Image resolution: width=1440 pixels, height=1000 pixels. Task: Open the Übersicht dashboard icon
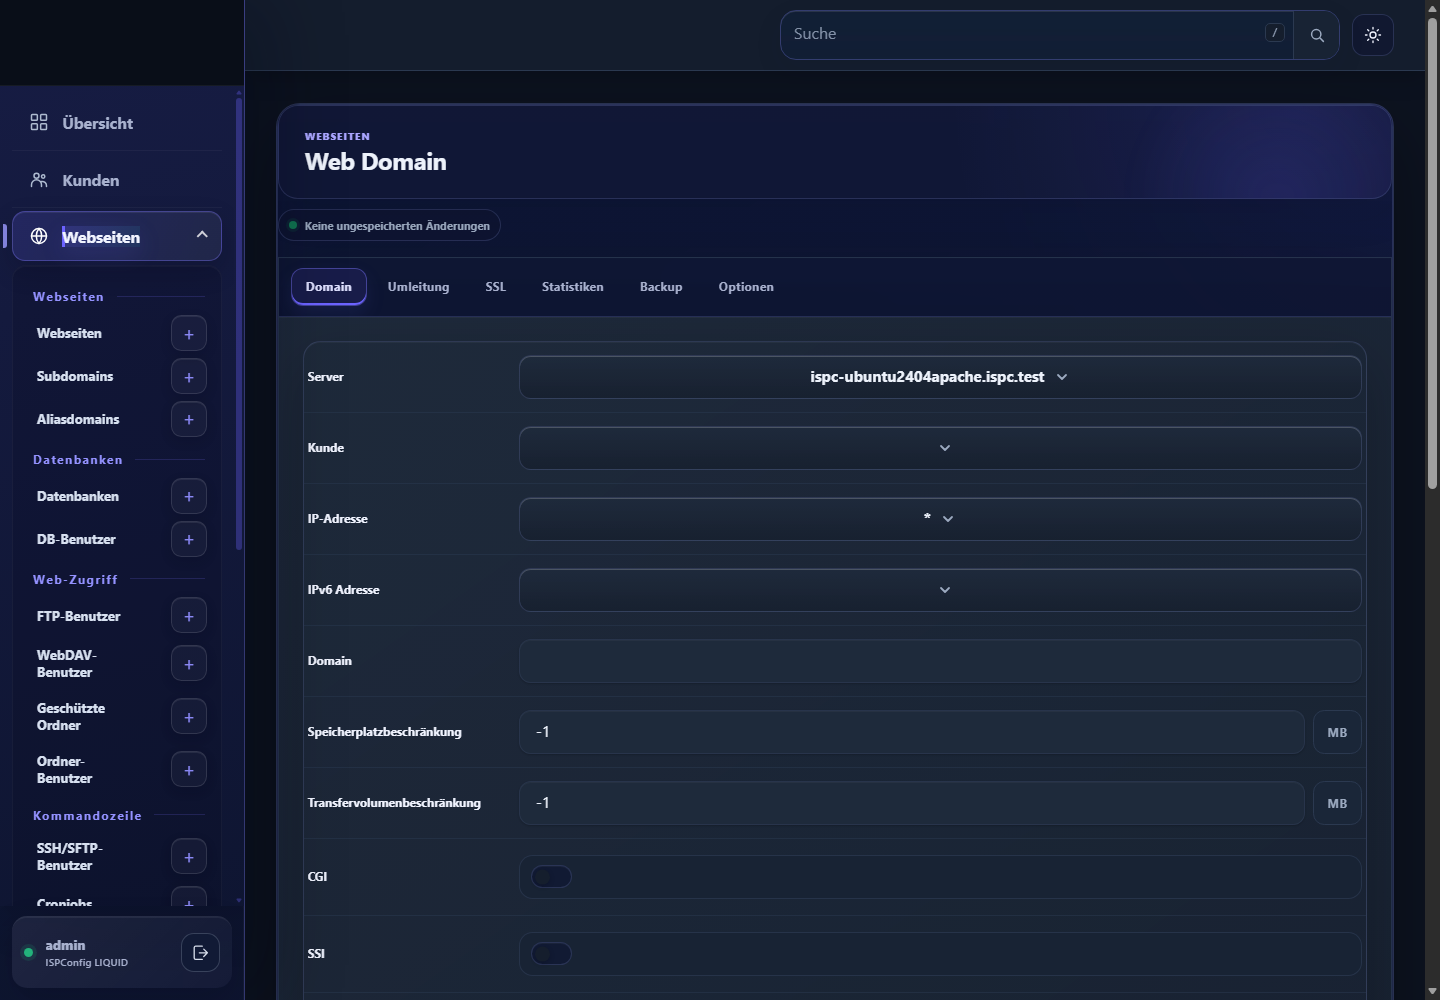point(39,122)
